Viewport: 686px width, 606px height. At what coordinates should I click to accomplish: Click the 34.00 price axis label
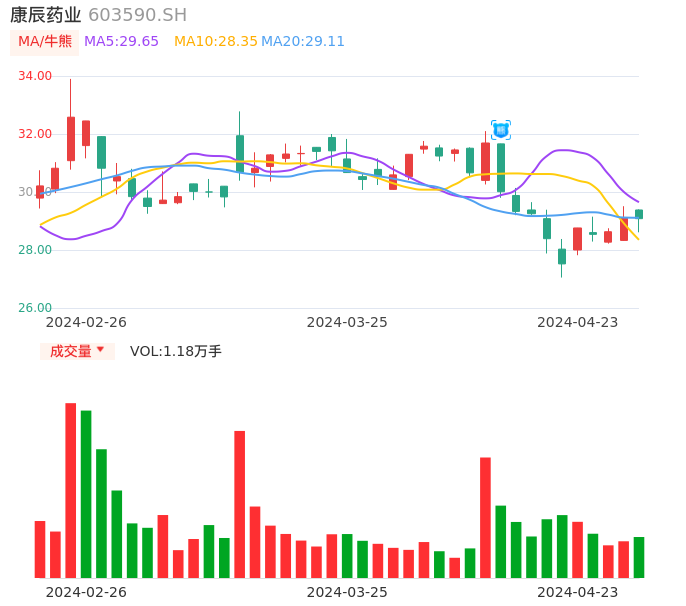(35, 76)
